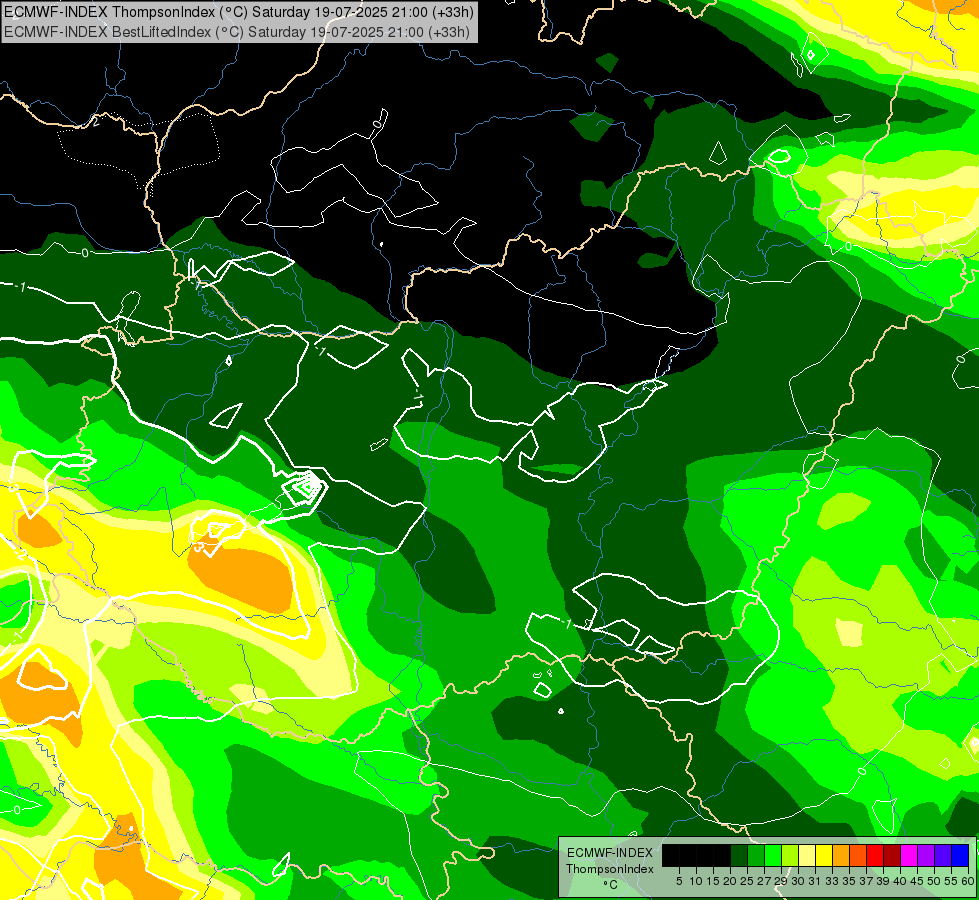Click the 'ThompsonIndex' label in the legend
This screenshot has width=979, height=900.
point(610,869)
